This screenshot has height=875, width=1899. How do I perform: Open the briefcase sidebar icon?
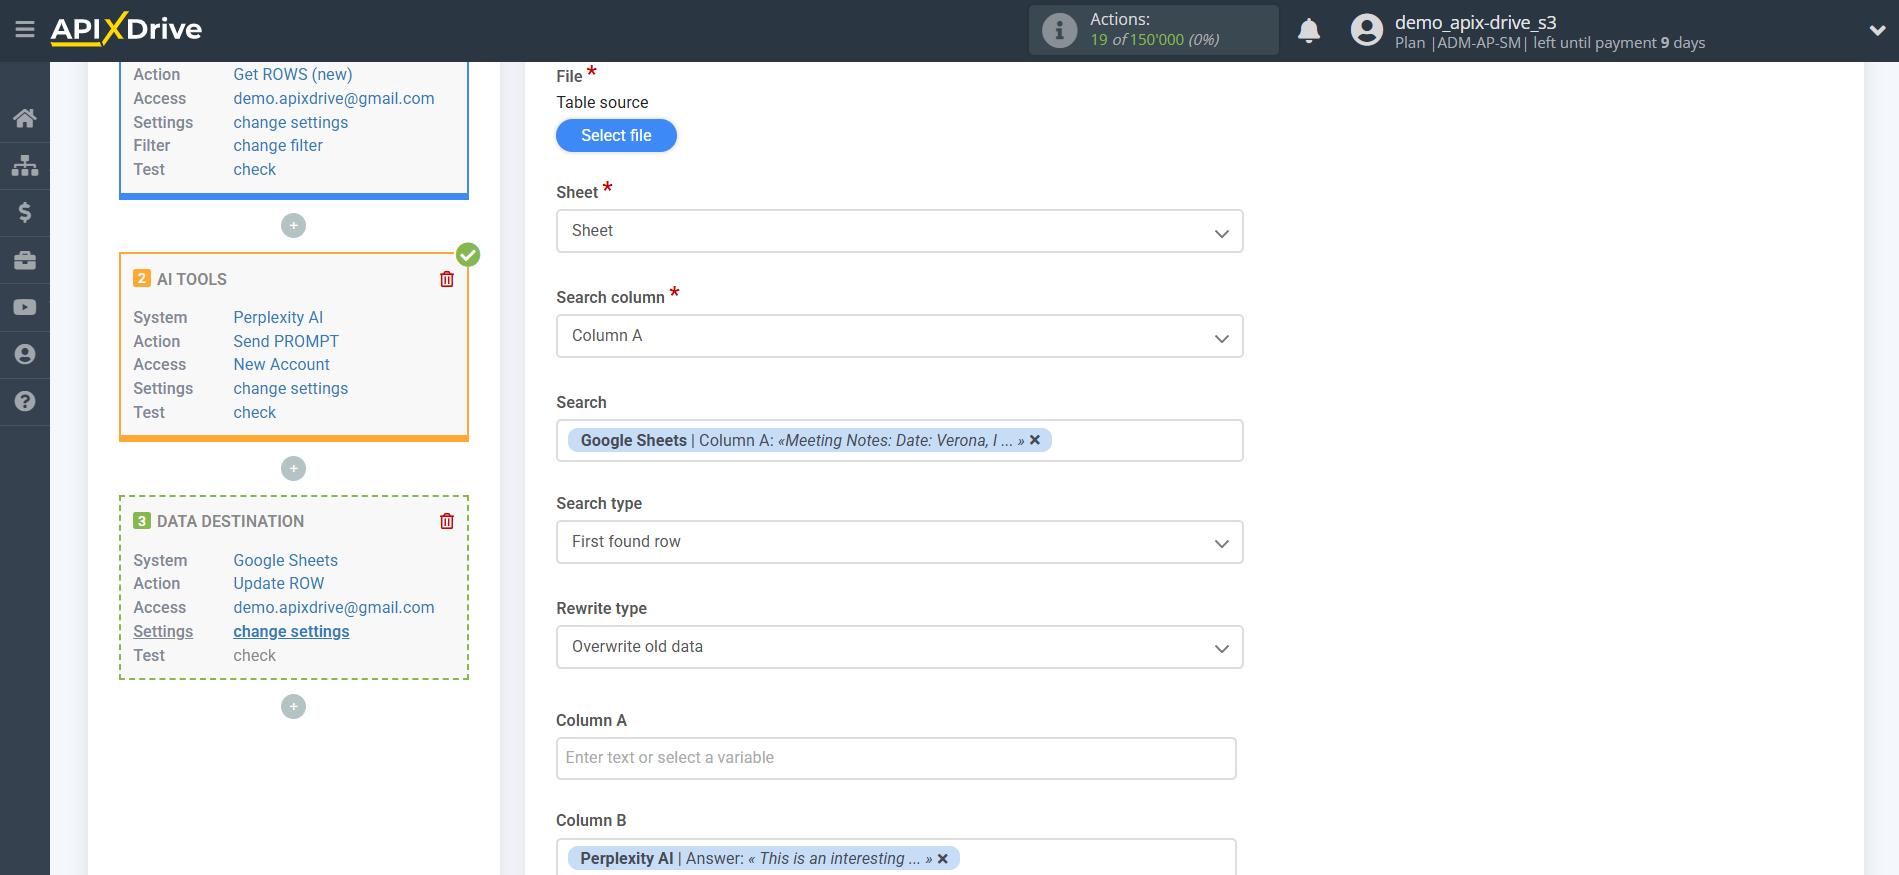(25, 260)
